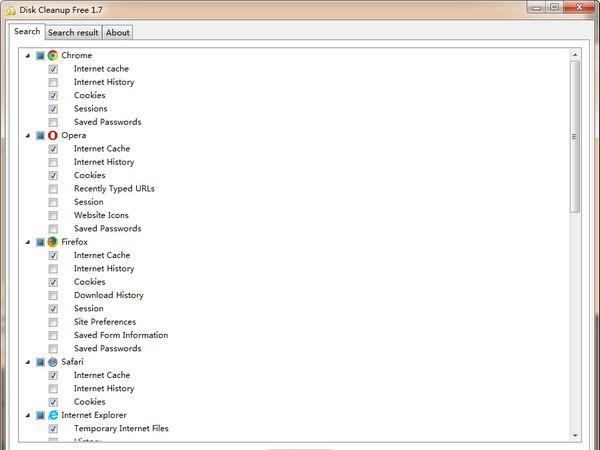Image resolution: width=600 pixels, height=450 pixels.
Task: Uncheck Firefox Session checkbox
Action: (x=53, y=309)
